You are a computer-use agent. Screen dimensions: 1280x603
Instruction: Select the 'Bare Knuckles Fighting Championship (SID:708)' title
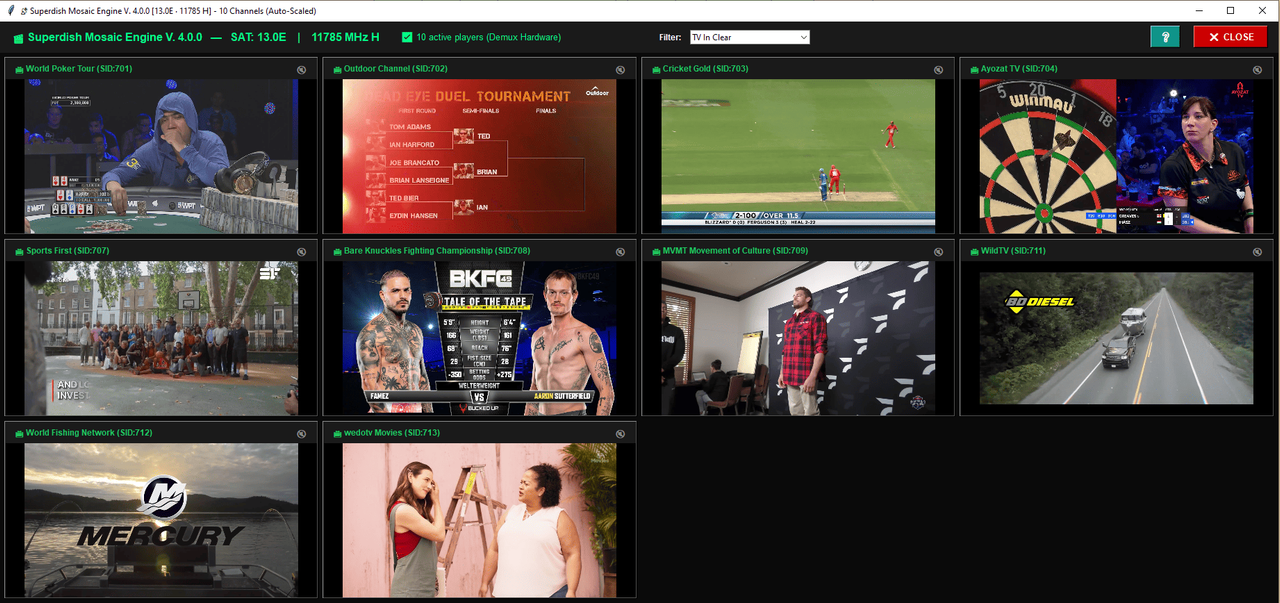437,251
